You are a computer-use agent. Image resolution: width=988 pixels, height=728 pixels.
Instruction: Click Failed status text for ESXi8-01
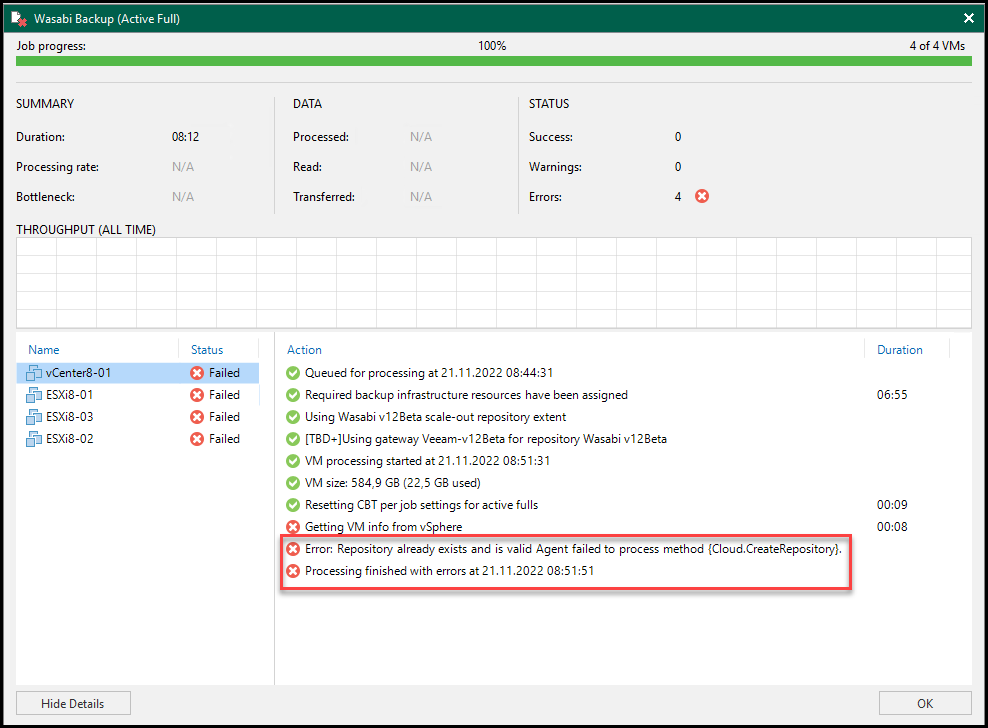click(x=224, y=395)
